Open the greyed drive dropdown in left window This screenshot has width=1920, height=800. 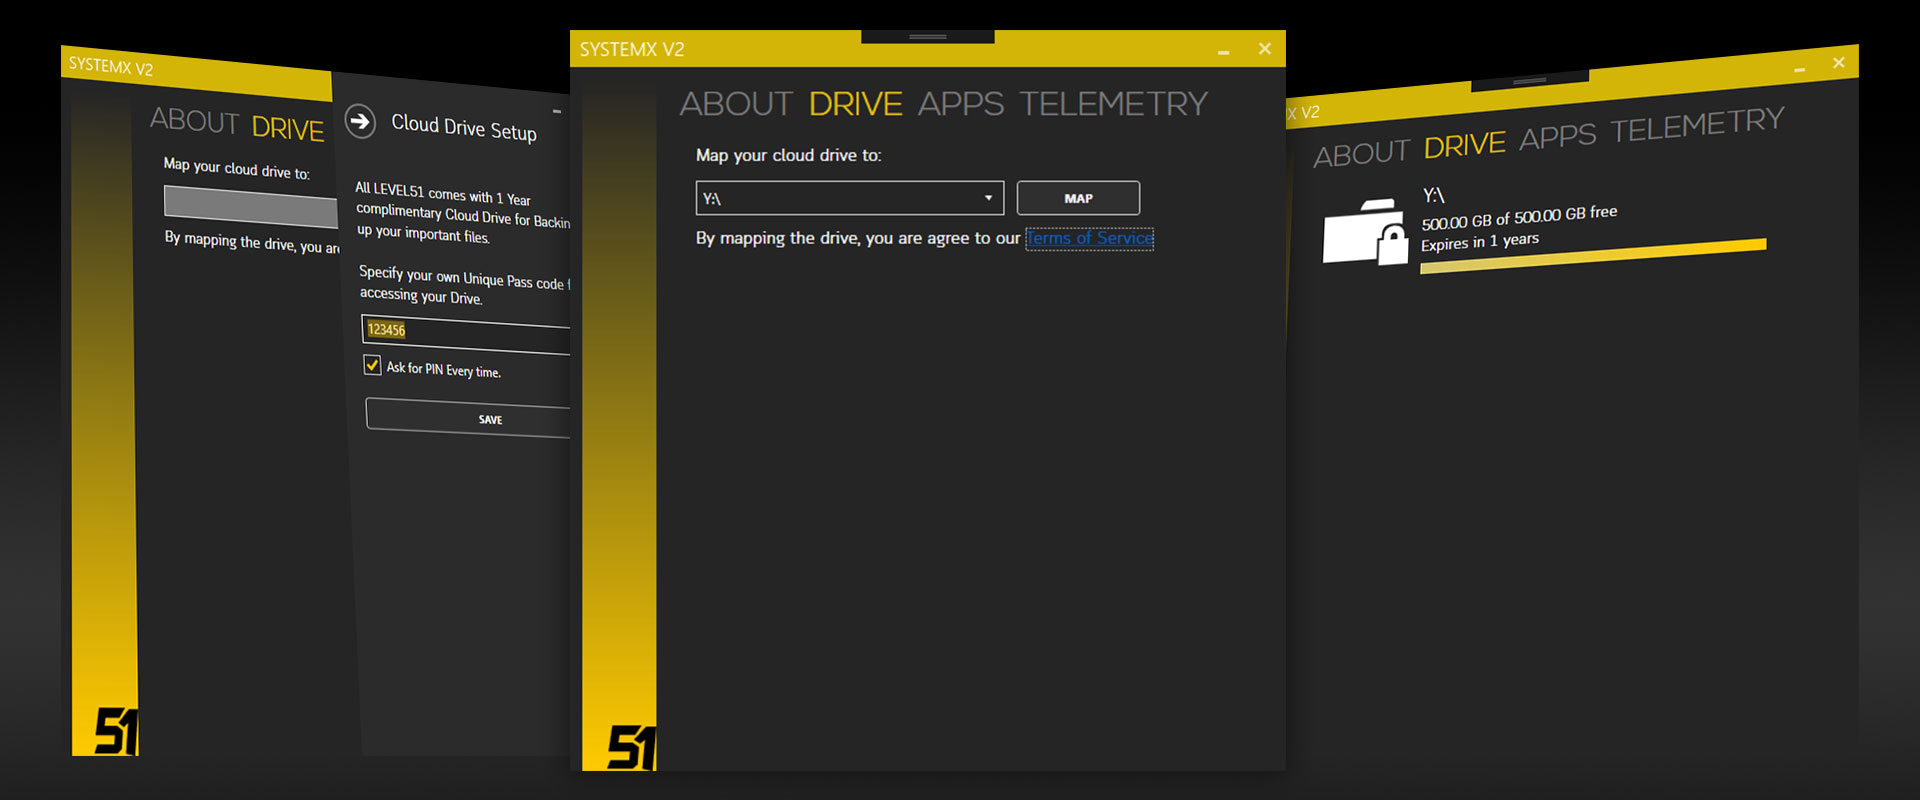tap(250, 206)
